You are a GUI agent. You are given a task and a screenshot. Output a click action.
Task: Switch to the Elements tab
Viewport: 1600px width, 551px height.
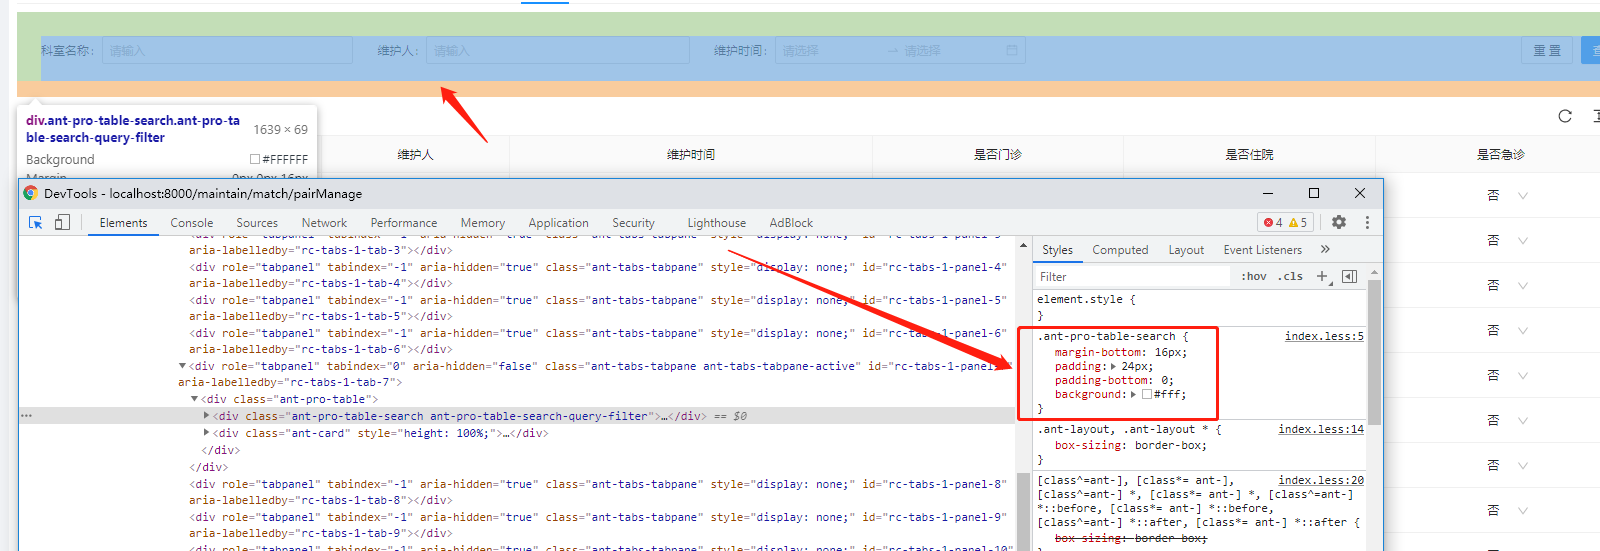[123, 223]
